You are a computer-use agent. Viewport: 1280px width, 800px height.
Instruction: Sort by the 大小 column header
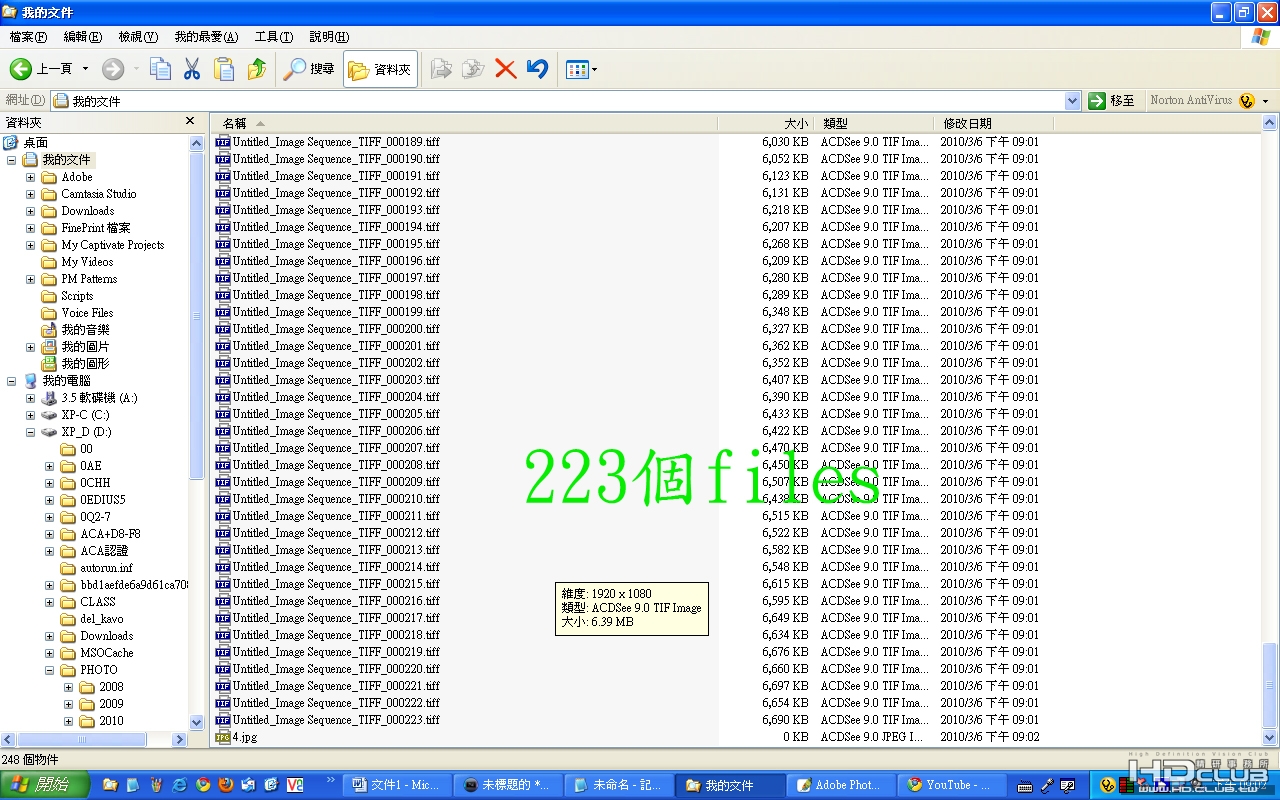click(x=765, y=123)
